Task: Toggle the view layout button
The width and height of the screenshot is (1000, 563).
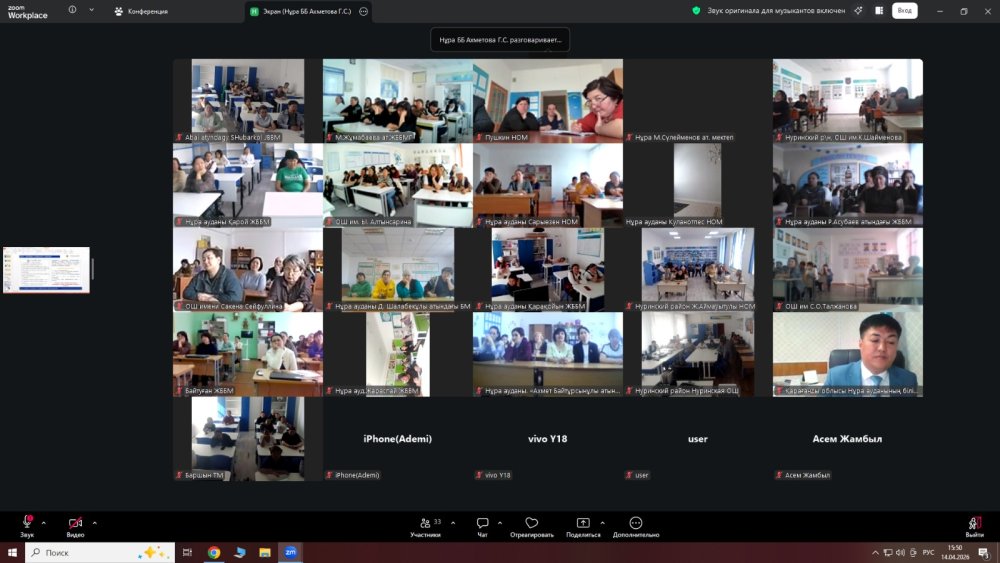Action: 879,11
